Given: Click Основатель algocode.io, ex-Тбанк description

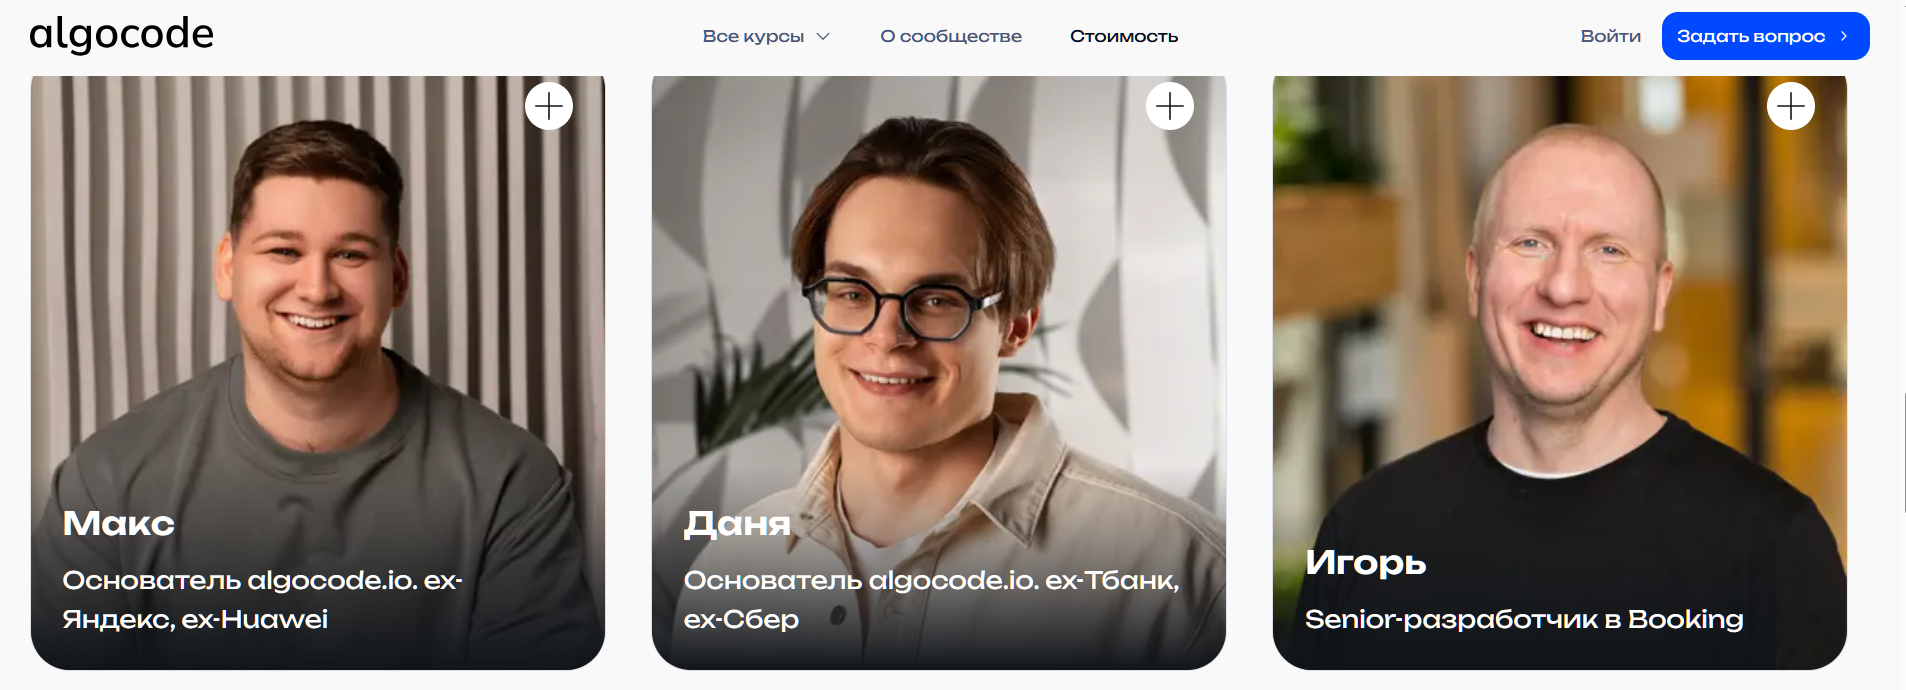Looking at the screenshot, I should pos(932,599).
